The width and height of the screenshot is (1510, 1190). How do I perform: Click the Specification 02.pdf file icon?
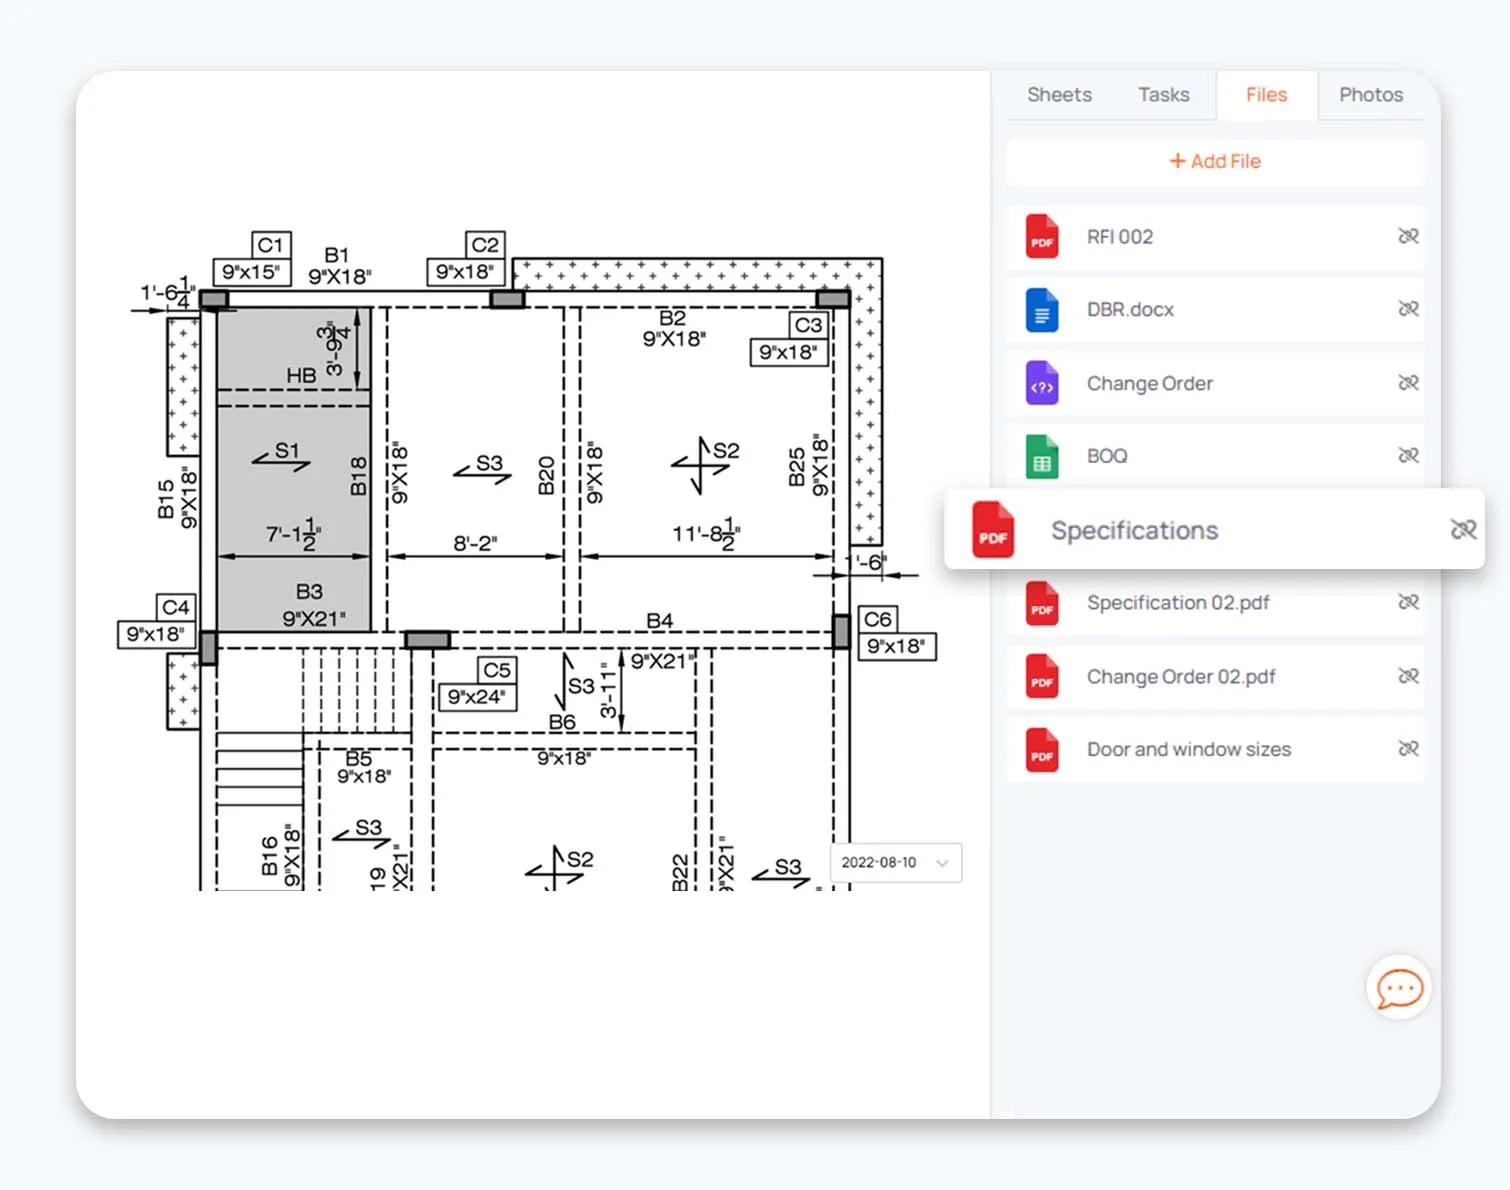pyautogui.click(x=1042, y=603)
